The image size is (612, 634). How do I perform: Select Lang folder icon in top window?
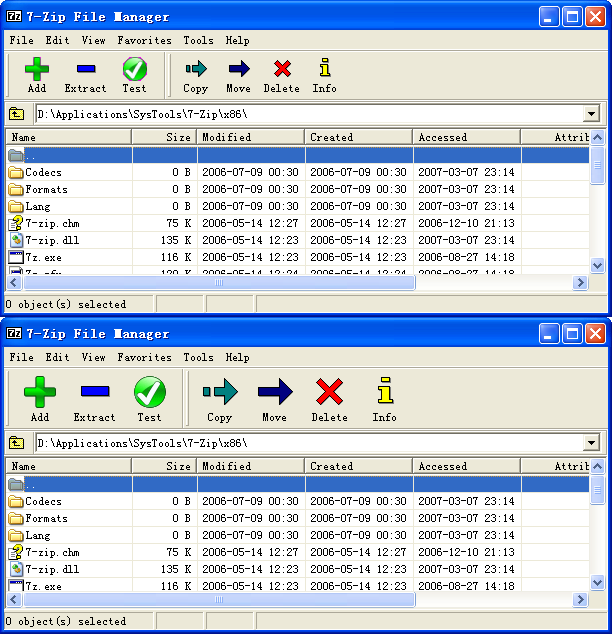pyautogui.click(x=16, y=206)
